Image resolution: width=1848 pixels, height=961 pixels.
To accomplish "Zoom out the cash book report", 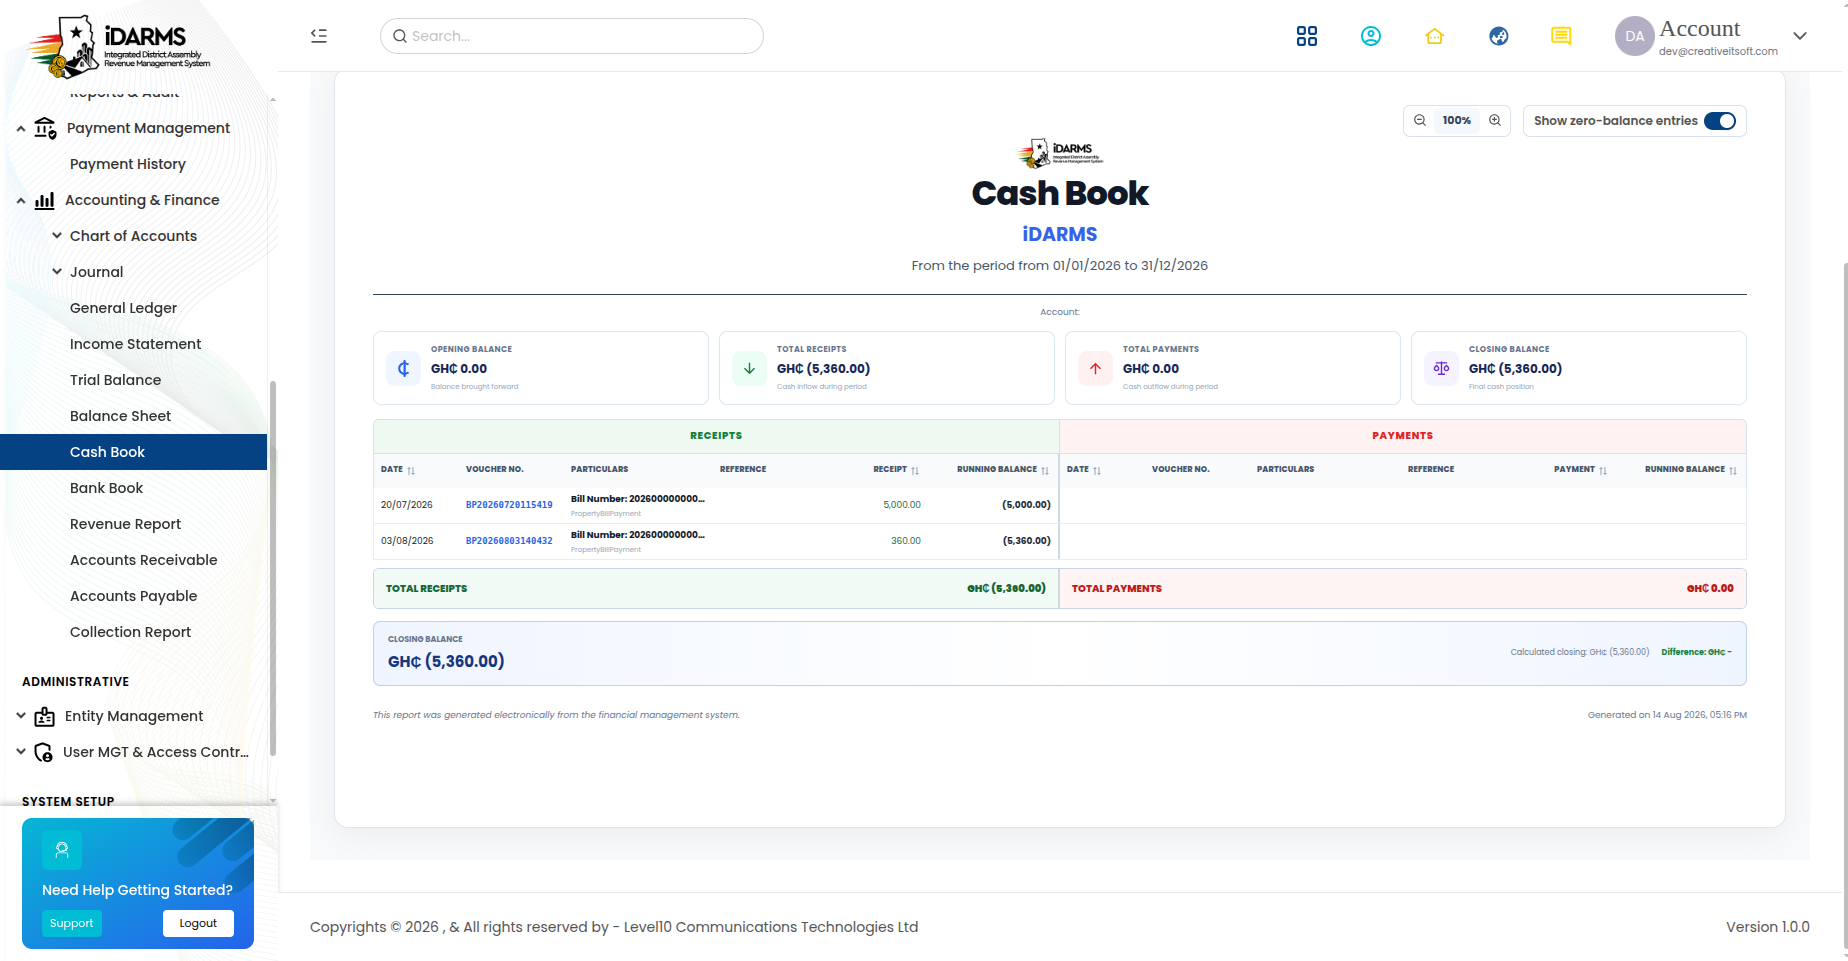I will 1420,120.
